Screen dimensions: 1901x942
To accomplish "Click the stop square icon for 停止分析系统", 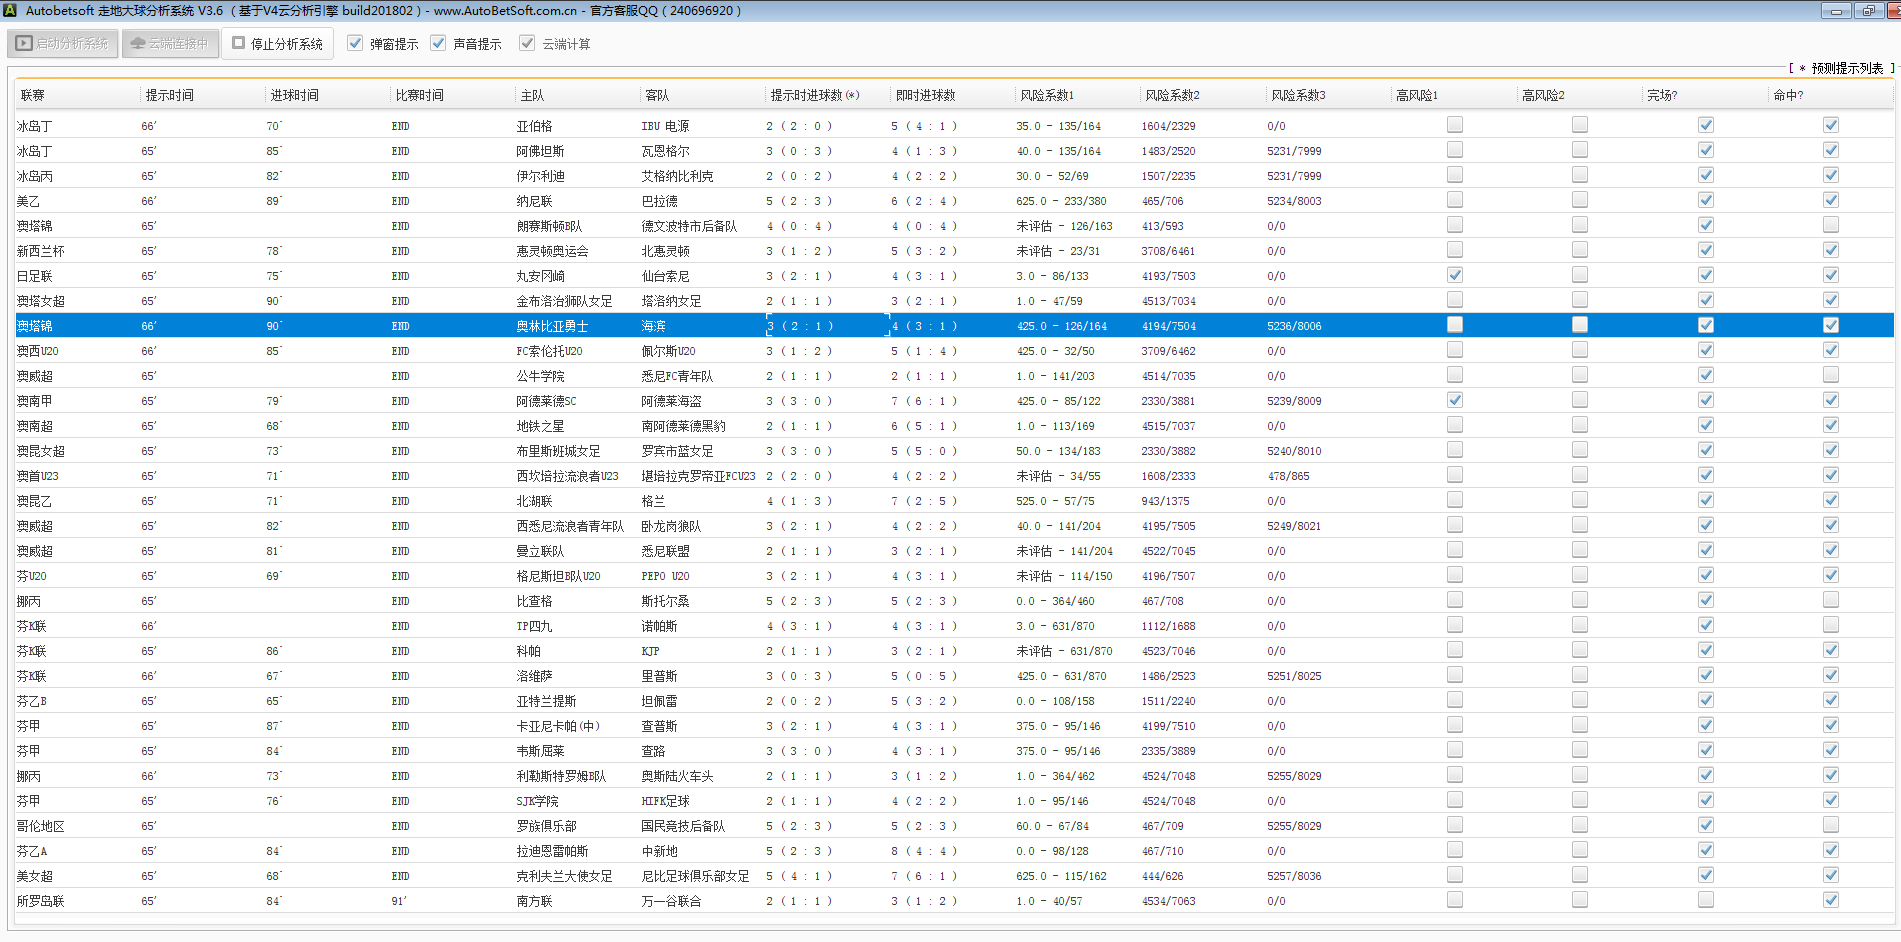I will [239, 43].
